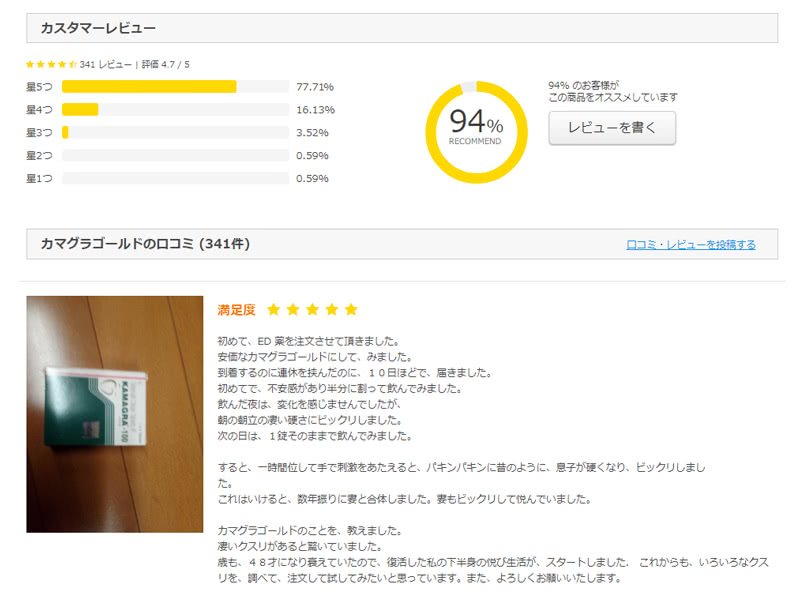800x605 pixels.
Task: Click the 星5つ yellow rating bar
Action: pyautogui.click(x=149, y=87)
